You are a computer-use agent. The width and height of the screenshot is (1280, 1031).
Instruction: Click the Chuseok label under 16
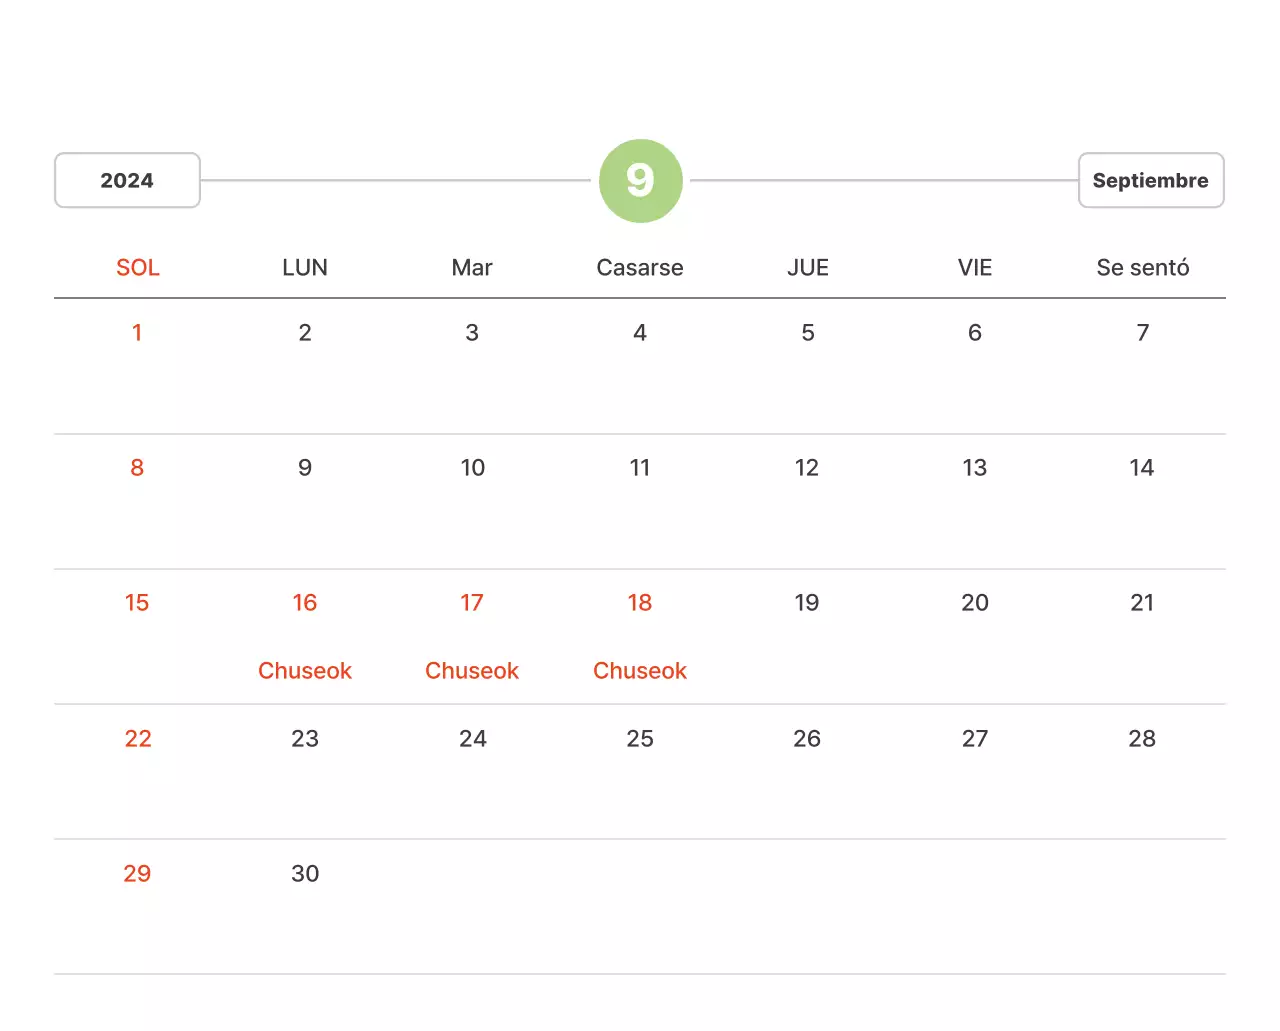[305, 671]
